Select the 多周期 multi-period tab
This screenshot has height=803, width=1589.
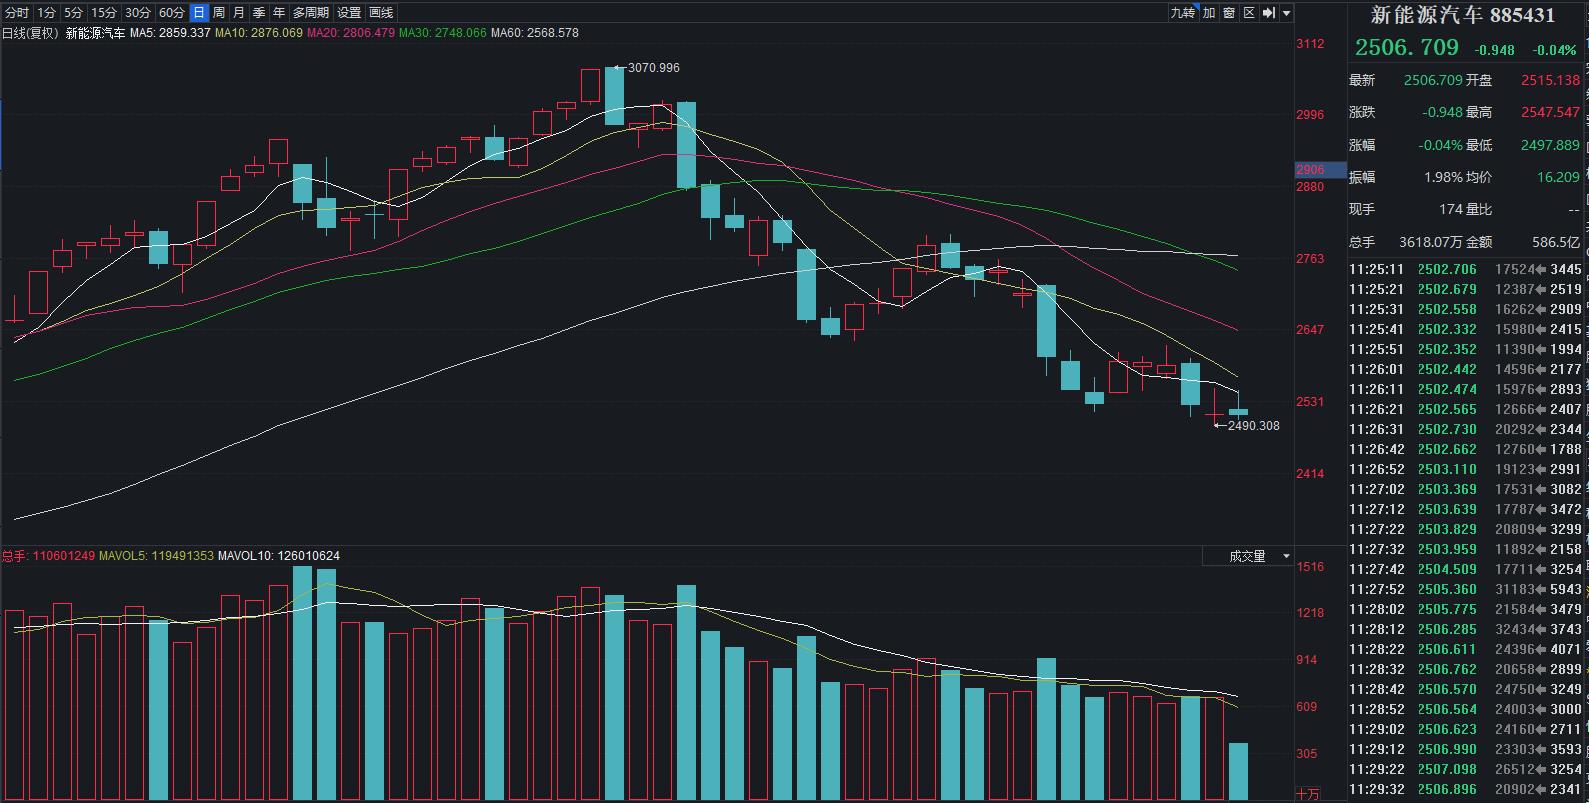pyautogui.click(x=311, y=13)
